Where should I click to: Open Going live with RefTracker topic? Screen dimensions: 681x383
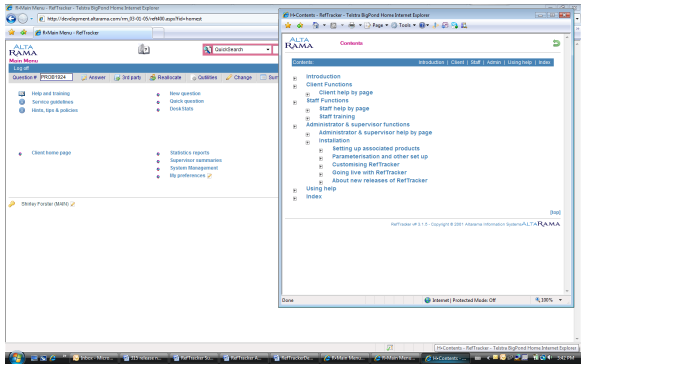[x=369, y=172]
